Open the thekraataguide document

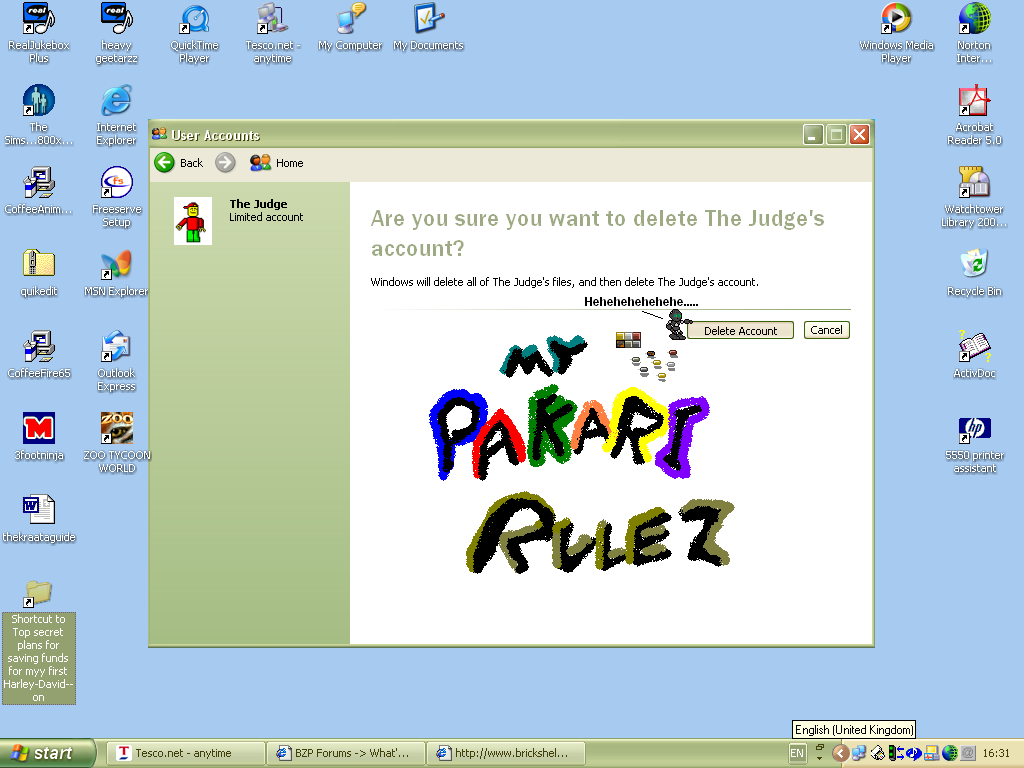click(38, 510)
